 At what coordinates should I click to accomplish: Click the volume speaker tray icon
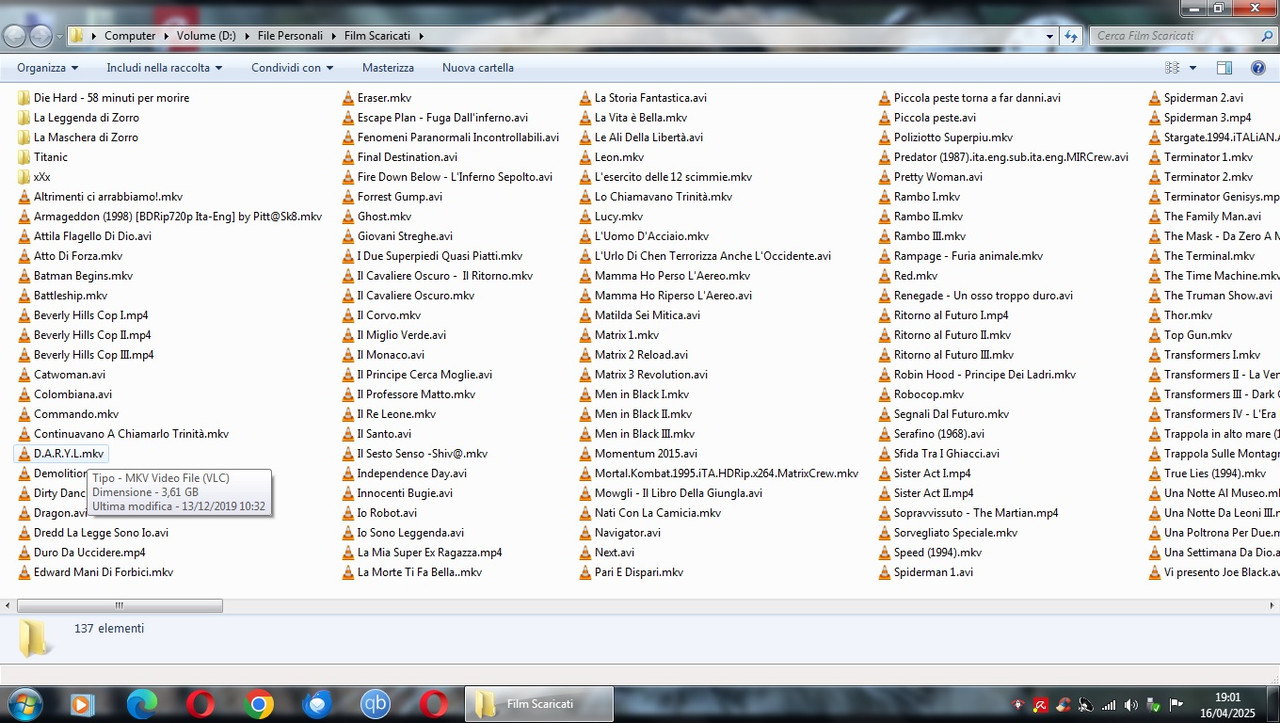(1130, 705)
